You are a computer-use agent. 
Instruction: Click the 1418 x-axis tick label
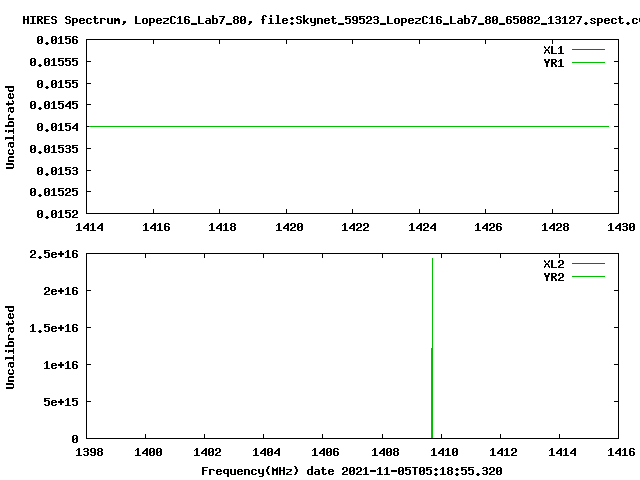tap(222, 227)
